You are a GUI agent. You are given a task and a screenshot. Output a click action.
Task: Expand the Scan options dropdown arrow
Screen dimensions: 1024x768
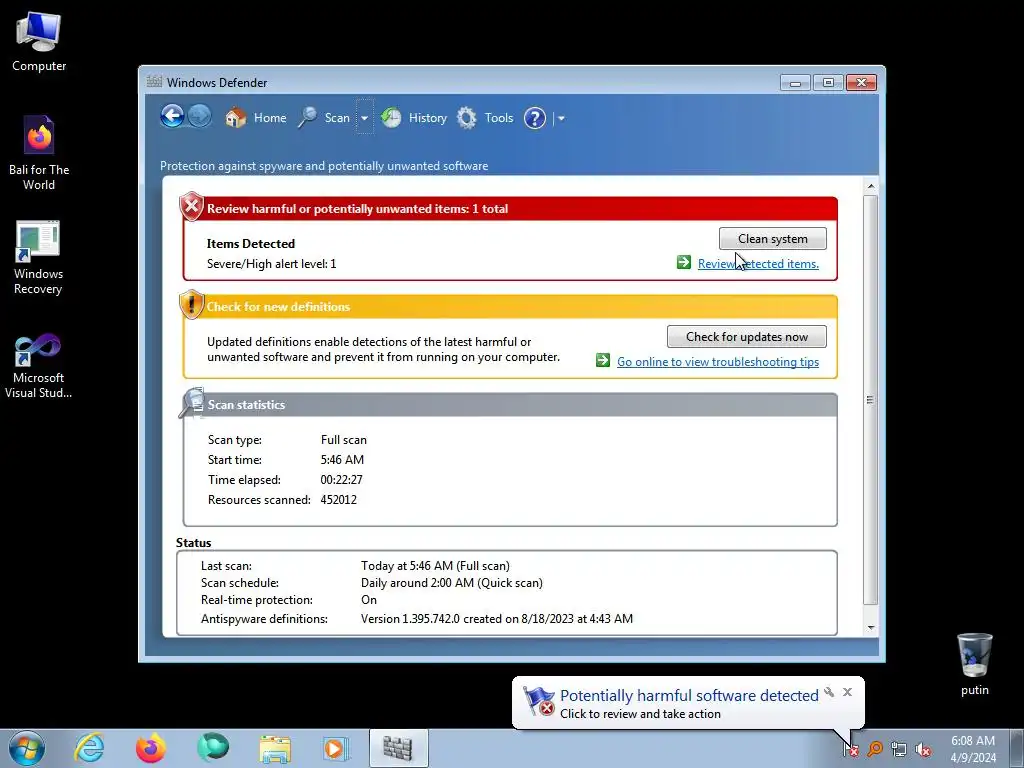(364, 118)
